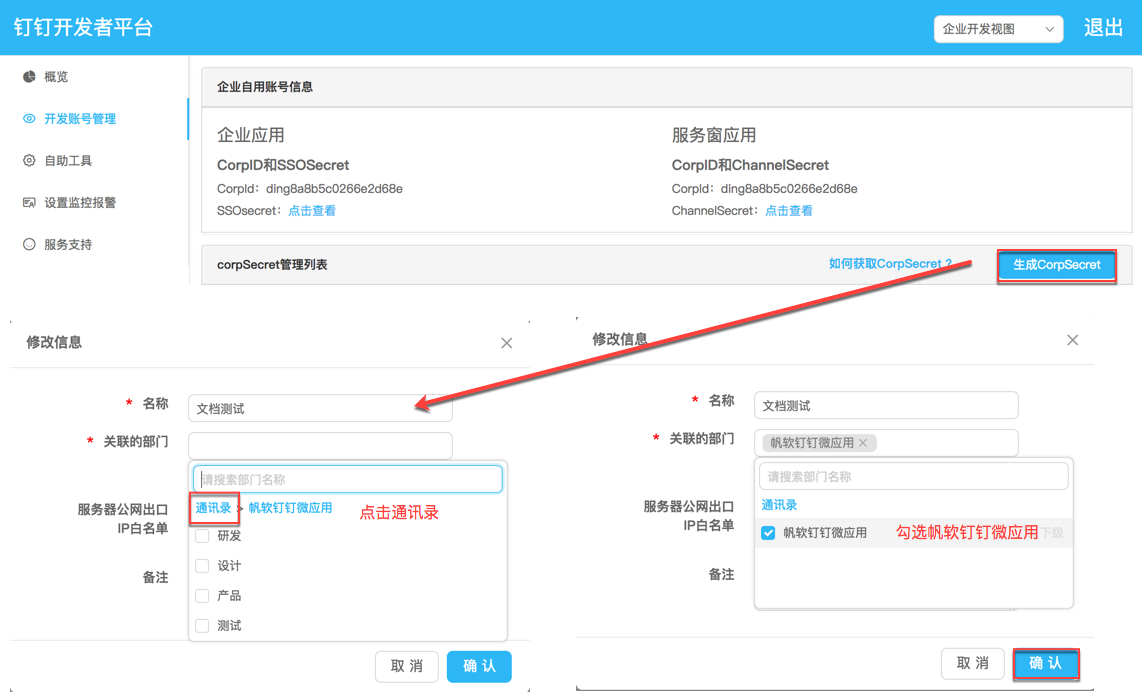
Task: Open 服务支持 in the sidebar
Action: (68, 244)
